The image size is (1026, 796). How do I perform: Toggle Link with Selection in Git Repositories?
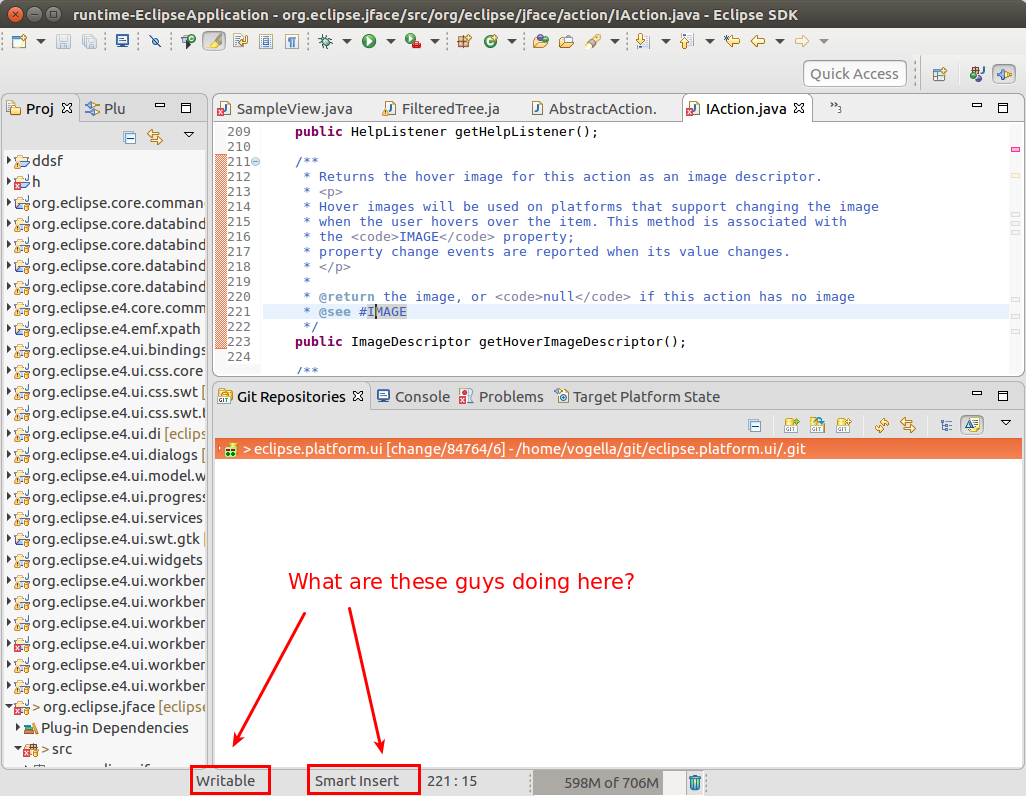click(908, 425)
